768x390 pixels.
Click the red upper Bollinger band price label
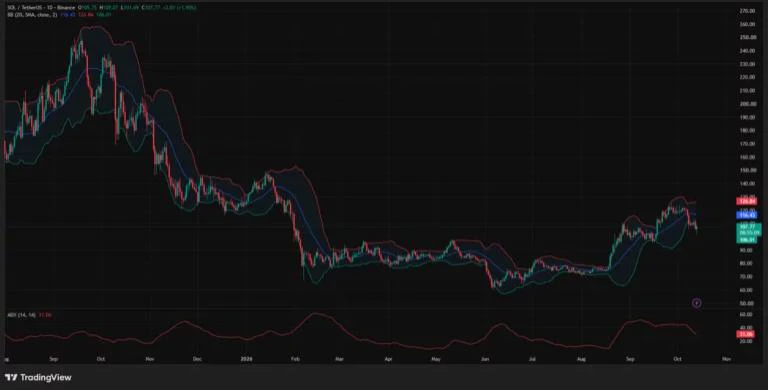[x=747, y=201]
